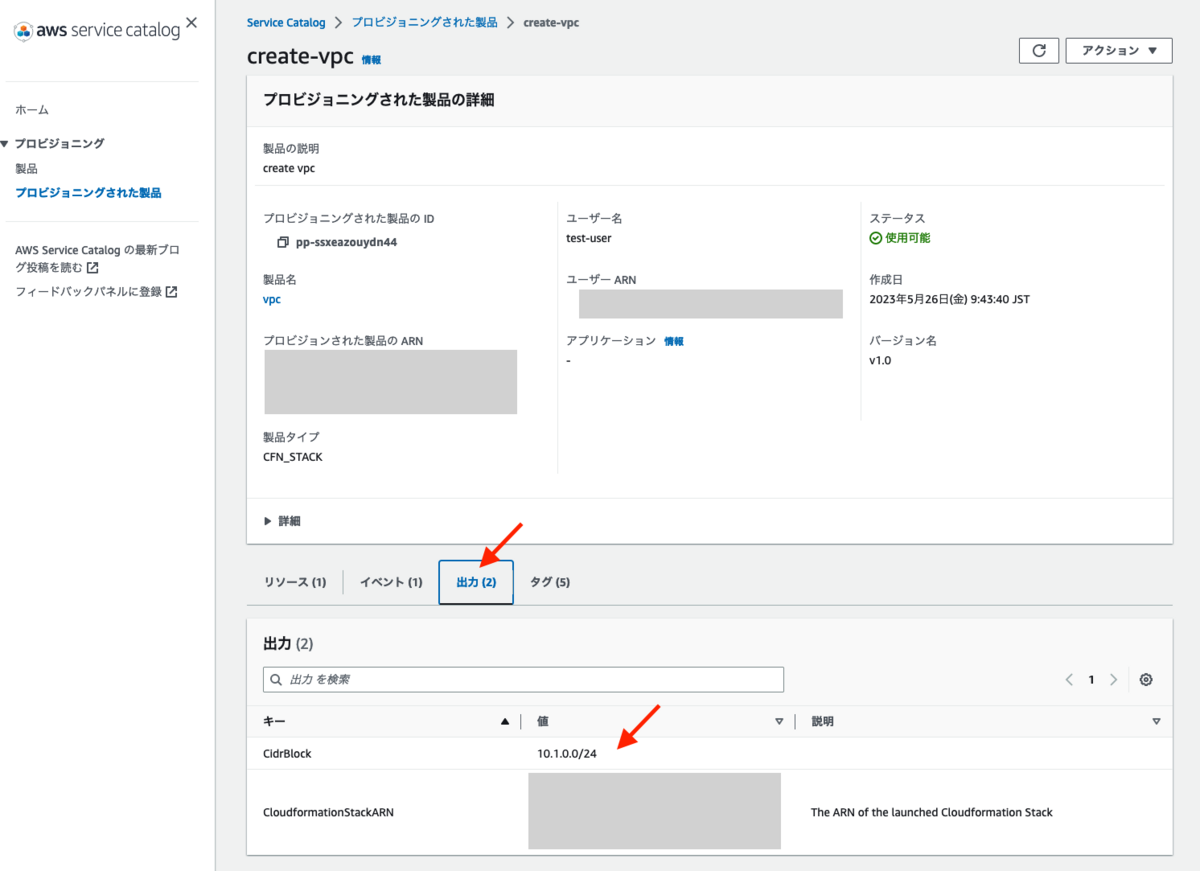Click the AWS Service Catalog logo

coord(97,31)
